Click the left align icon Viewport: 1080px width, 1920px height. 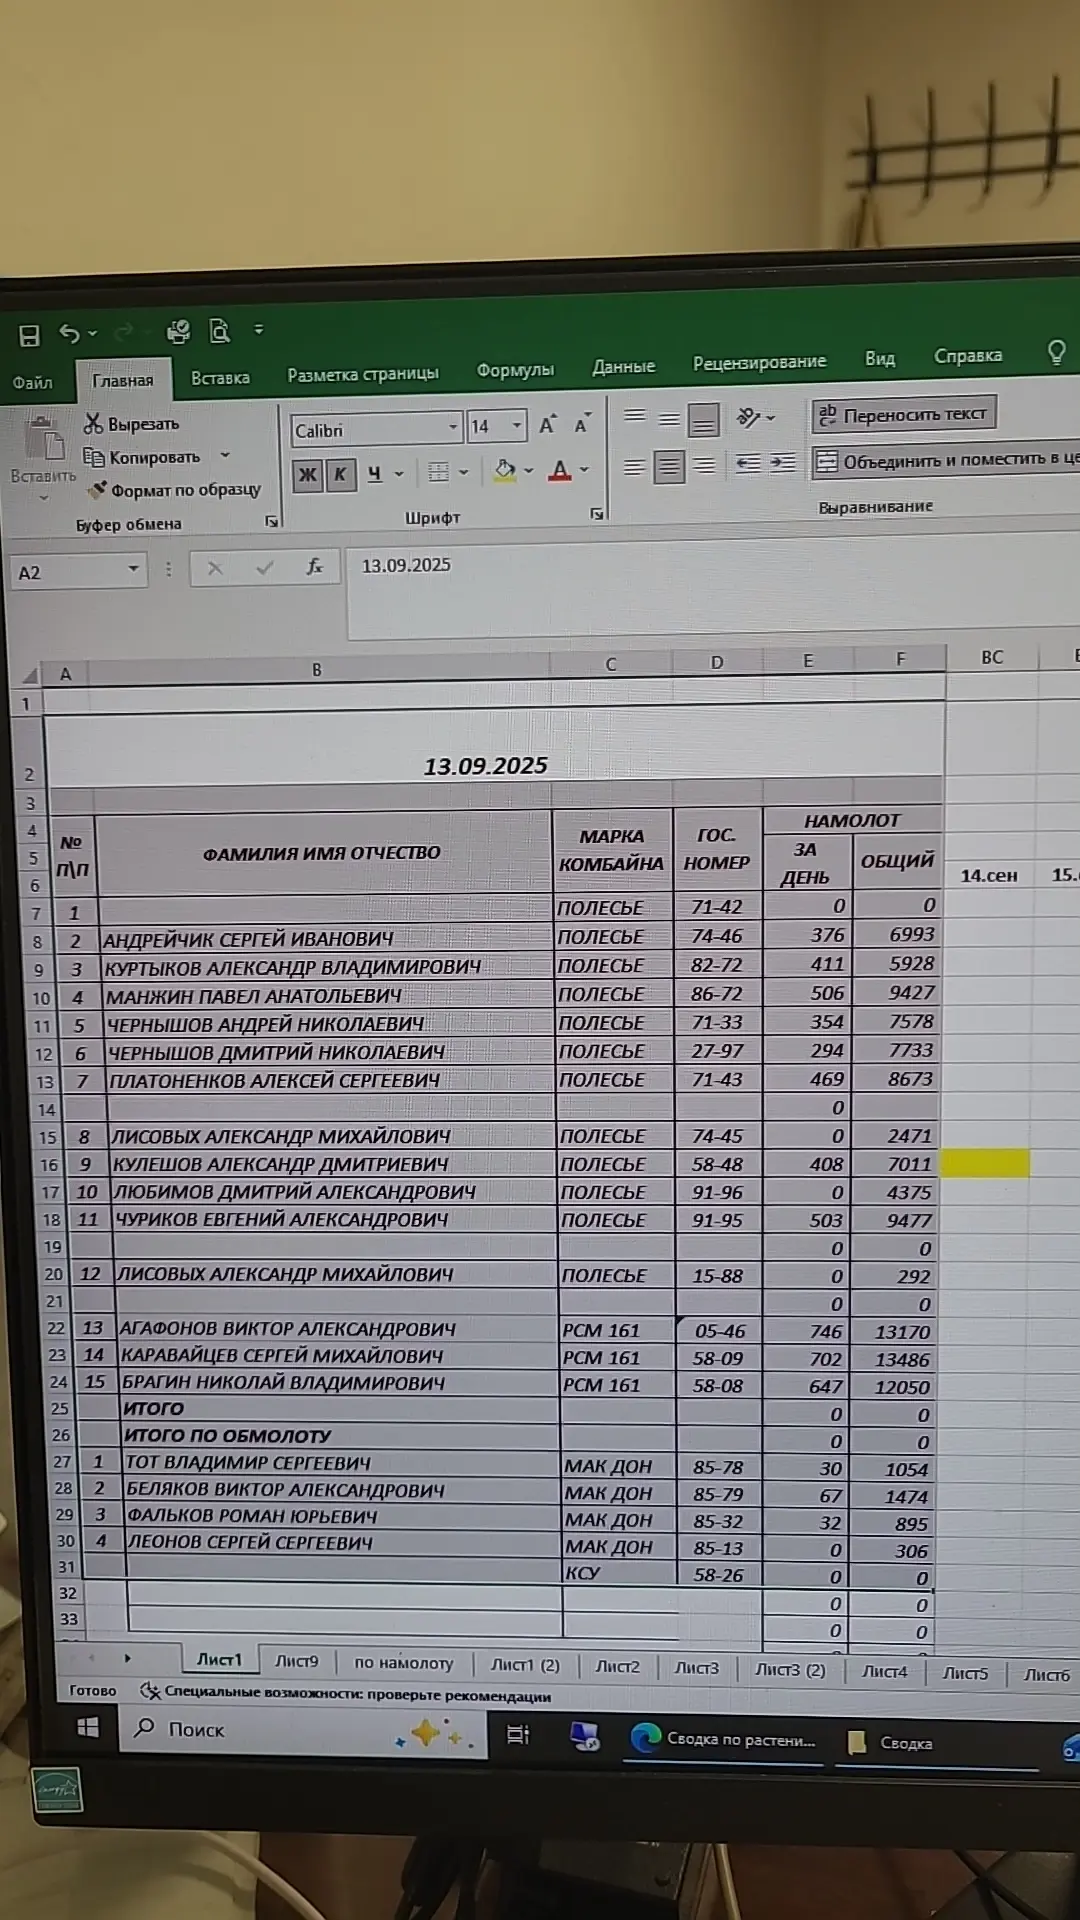pyautogui.click(x=634, y=466)
